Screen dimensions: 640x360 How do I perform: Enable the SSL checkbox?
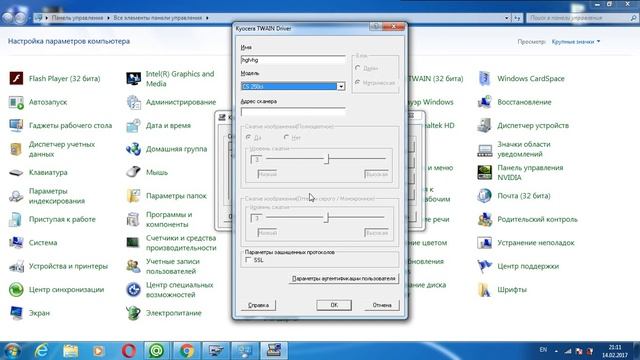[248, 260]
